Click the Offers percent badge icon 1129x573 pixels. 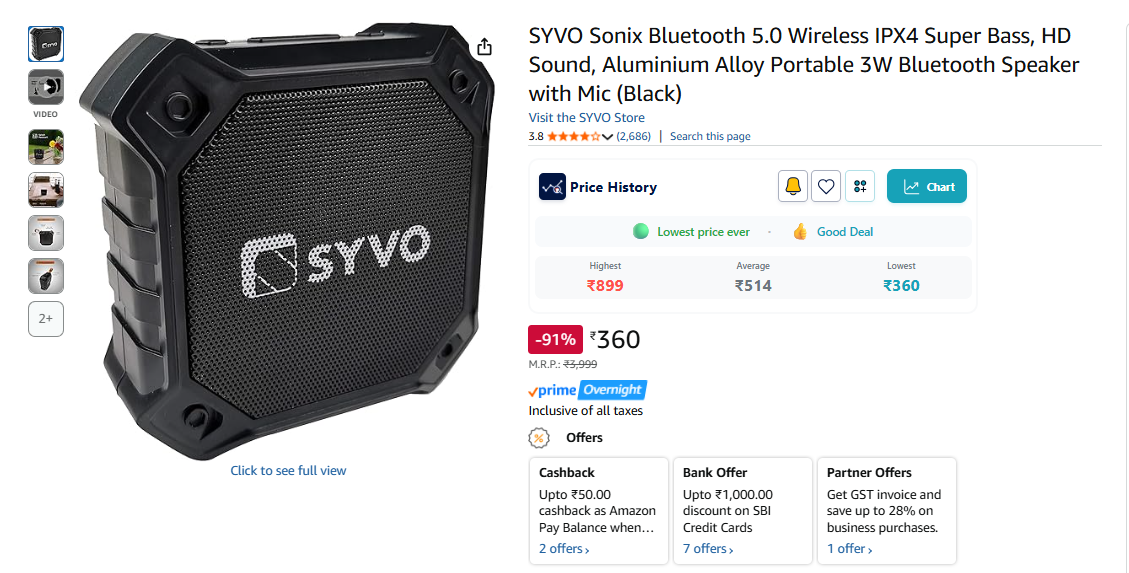[x=539, y=438]
